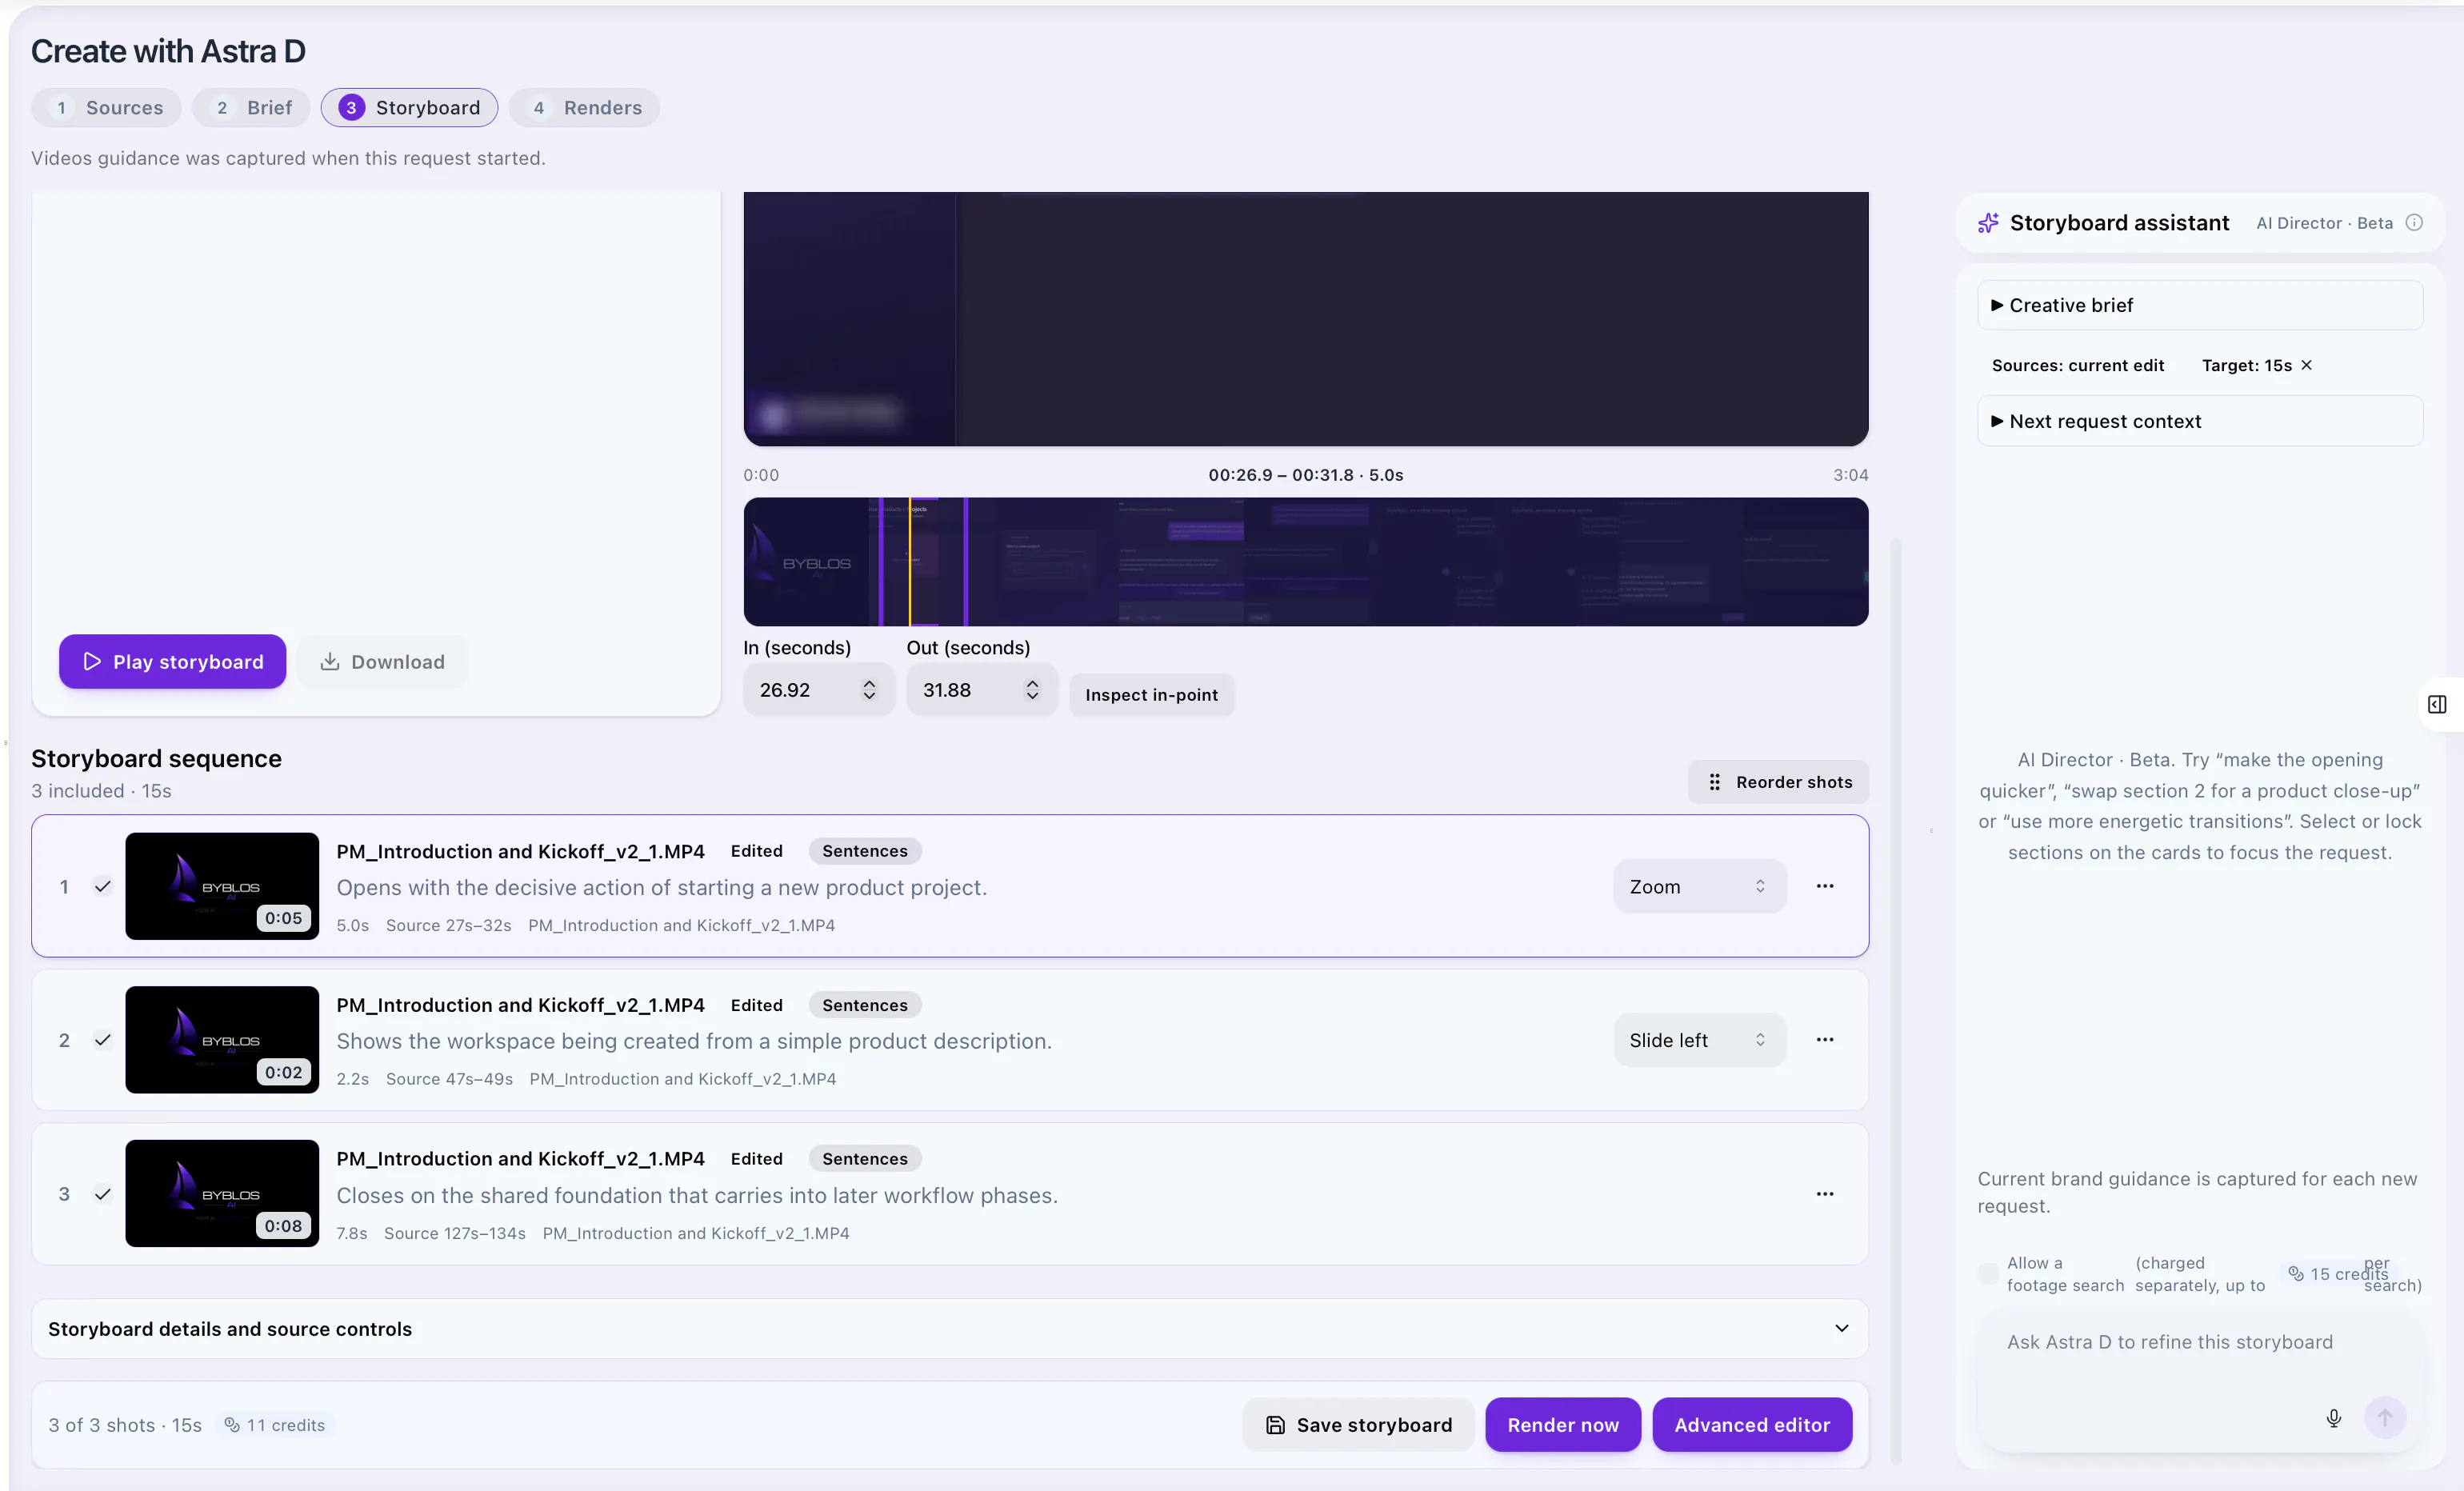Click the Sentences tag on shot 1

point(864,851)
